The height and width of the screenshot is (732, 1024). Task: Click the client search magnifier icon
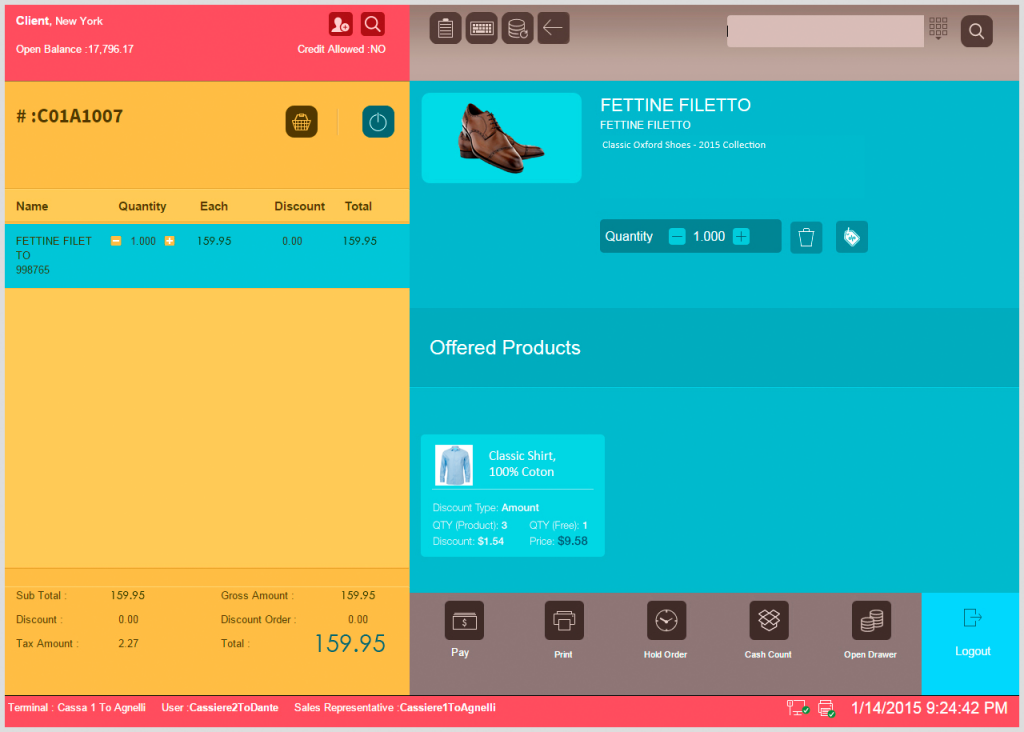tap(372, 25)
